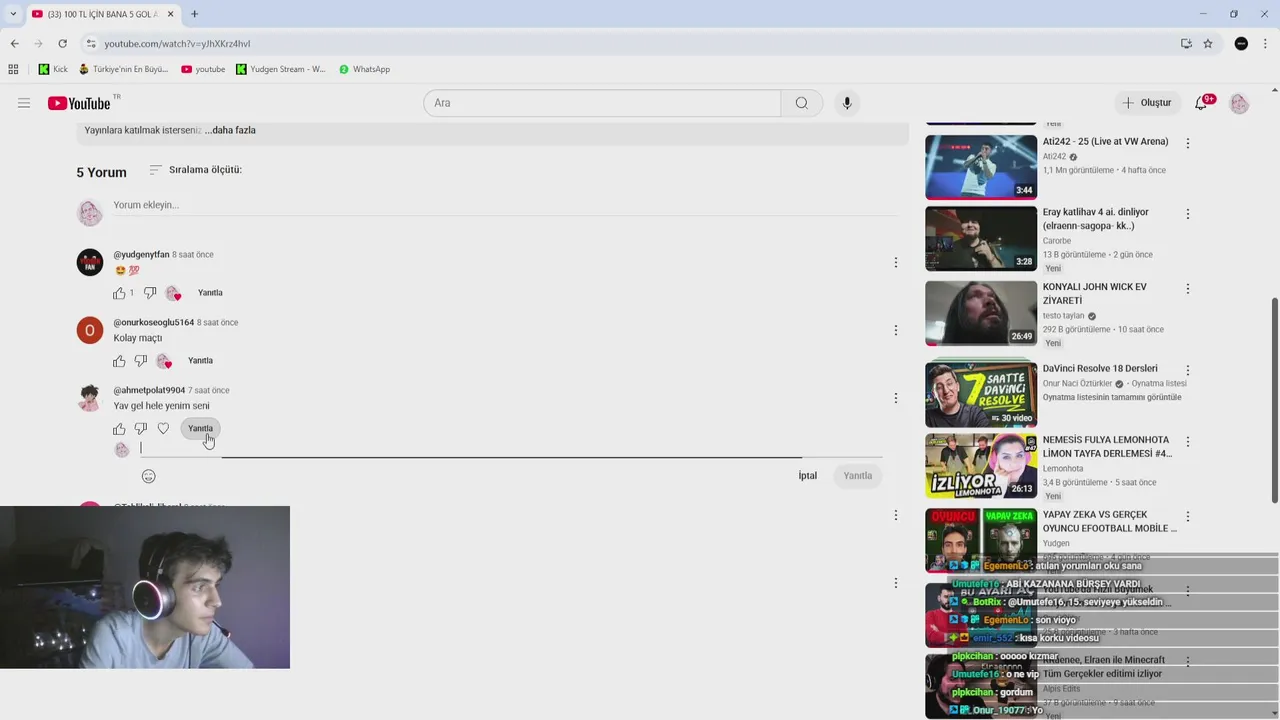This screenshot has width=1280, height=720.
Task: Open the @onurkoseoglu5164 channel link
Action: (x=154, y=323)
